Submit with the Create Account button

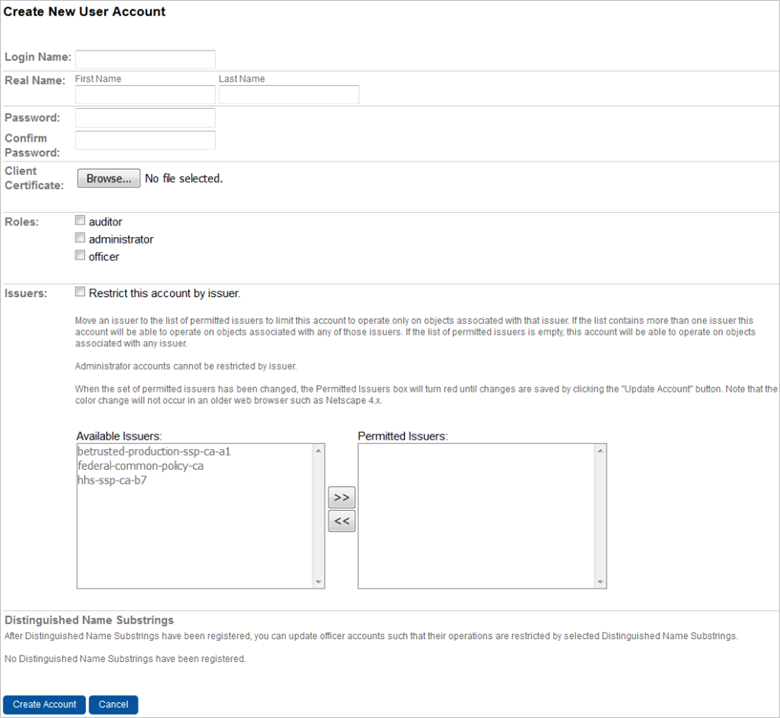click(44, 704)
